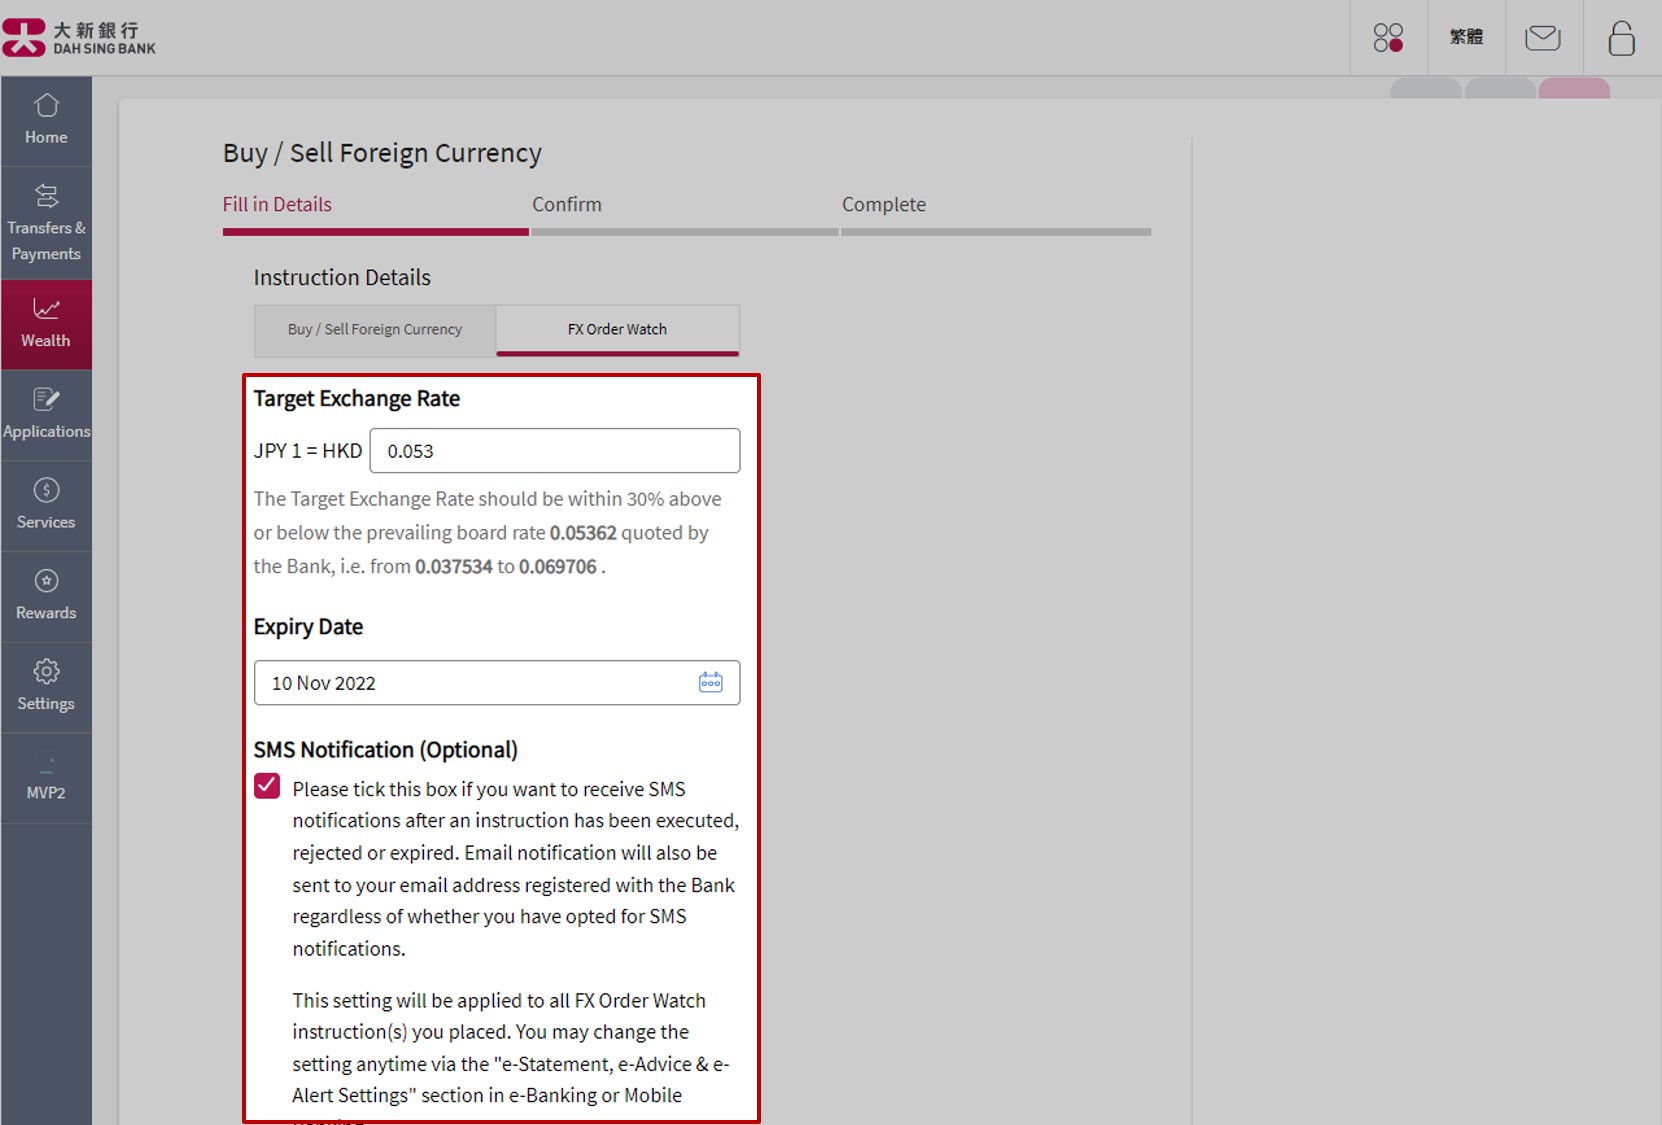This screenshot has width=1662, height=1125.
Task: Click the JPY 1 = HKD label
Action: click(x=308, y=451)
